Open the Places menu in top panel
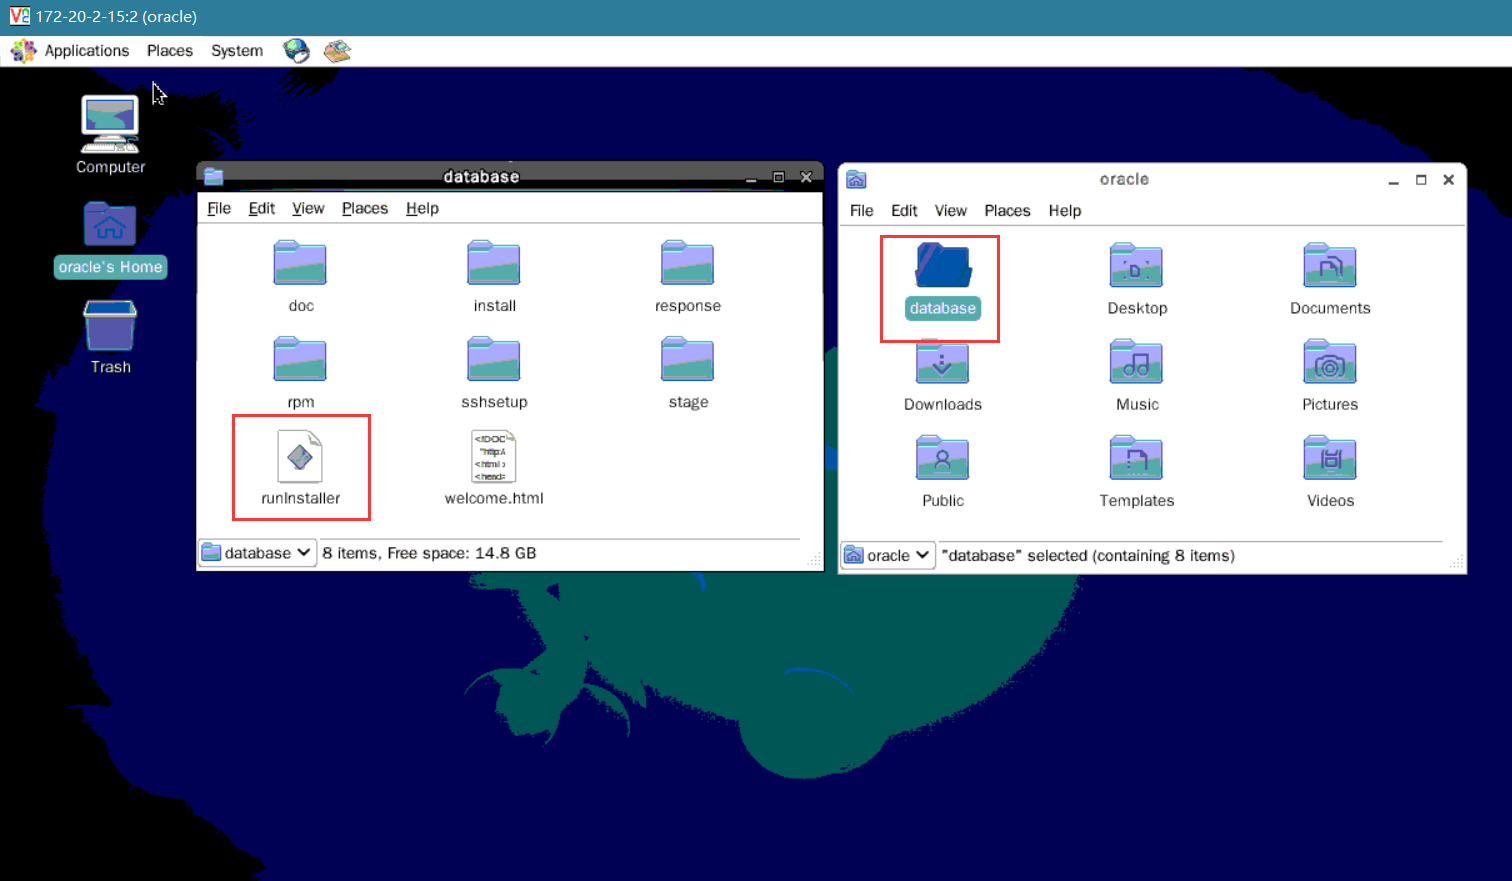 click(x=170, y=50)
